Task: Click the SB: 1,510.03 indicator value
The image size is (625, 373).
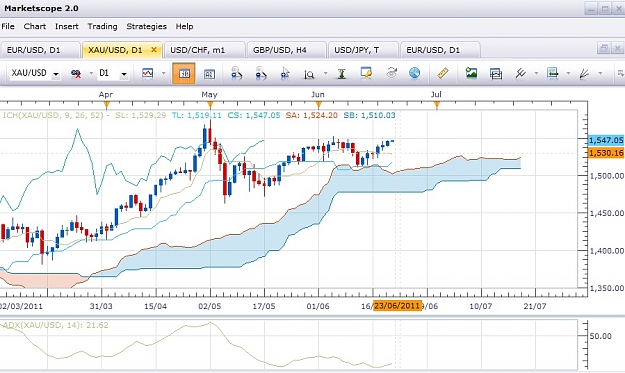Action: [369, 116]
